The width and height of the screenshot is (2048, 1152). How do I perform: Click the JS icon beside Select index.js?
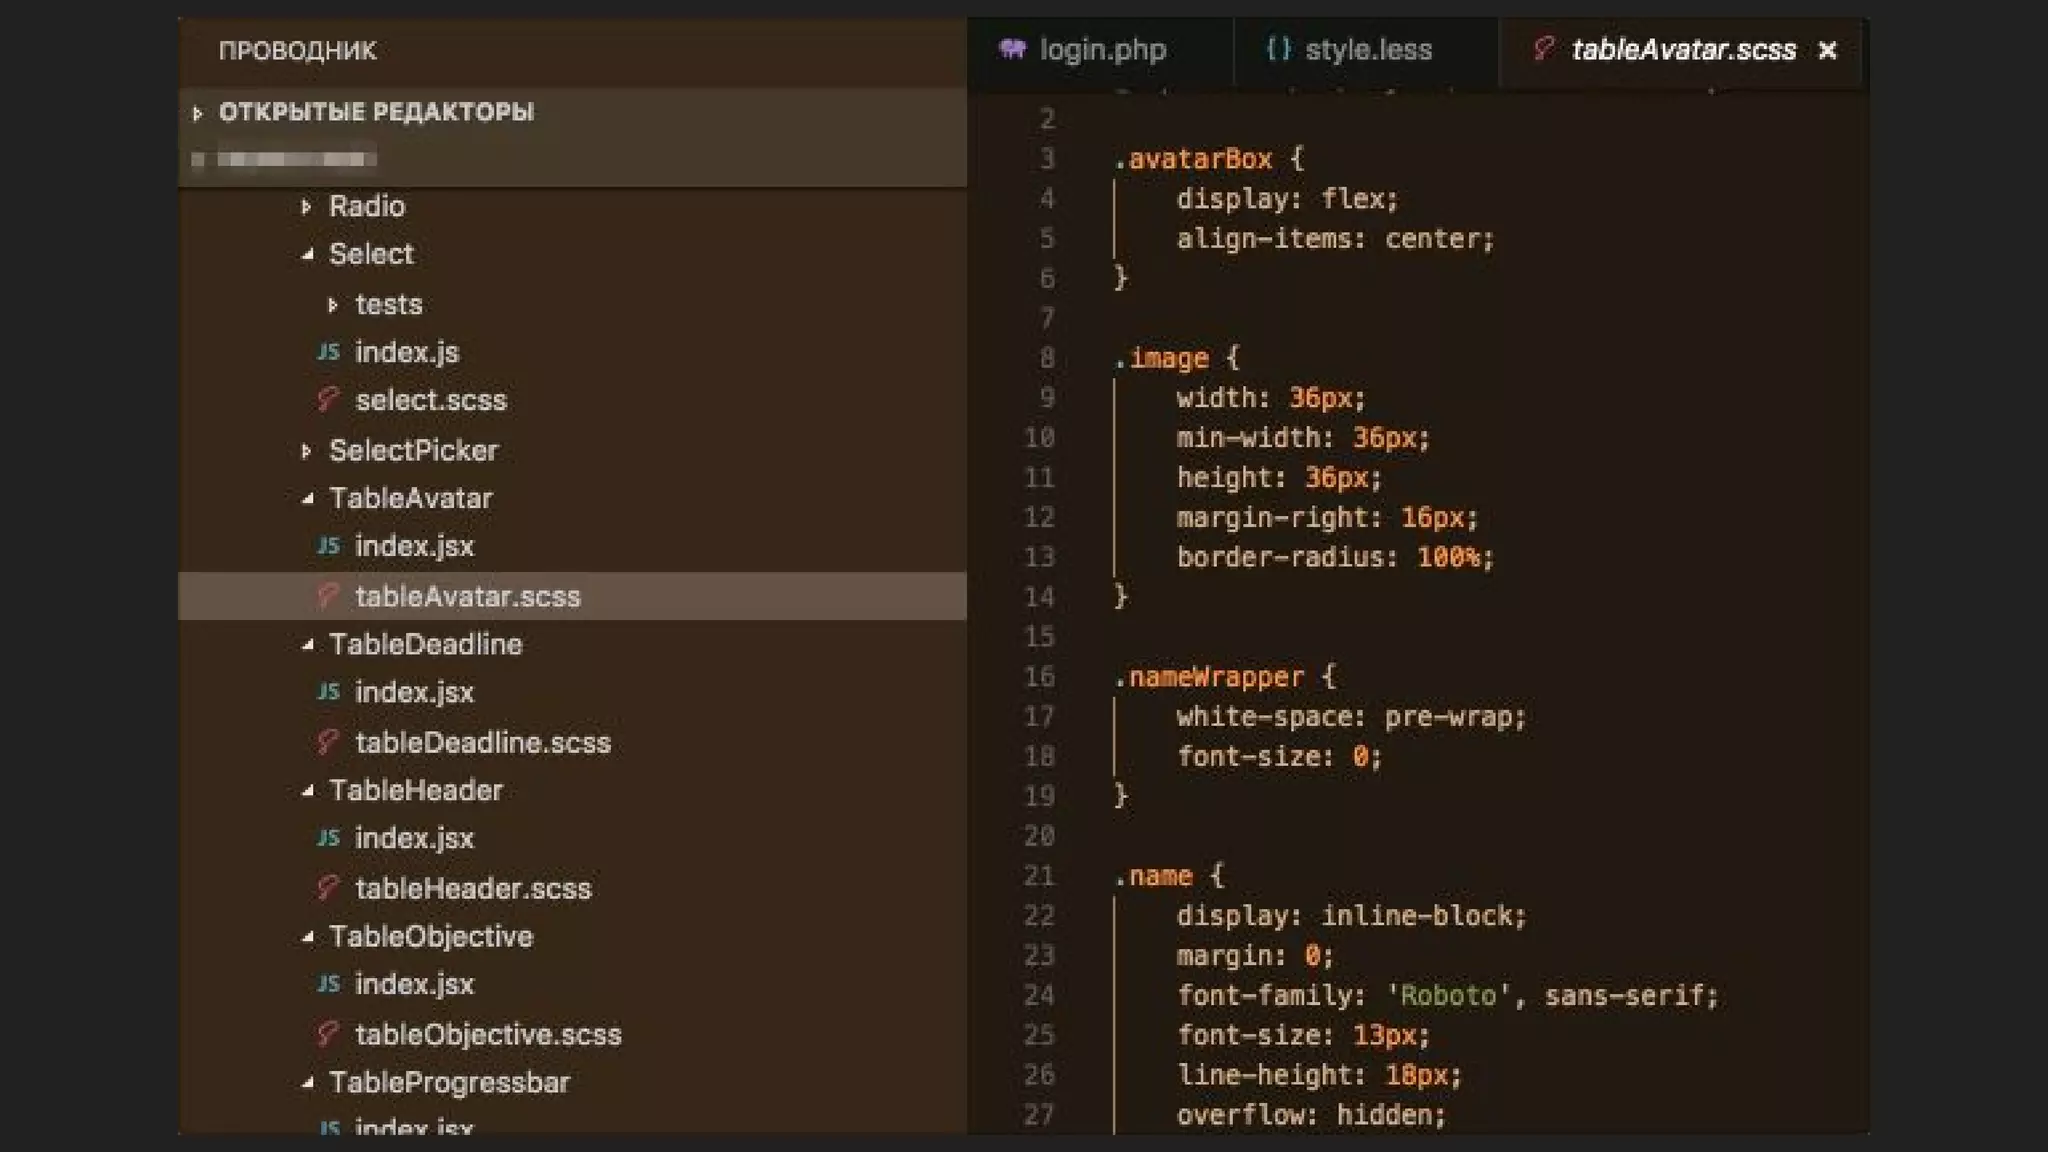coord(328,352)
